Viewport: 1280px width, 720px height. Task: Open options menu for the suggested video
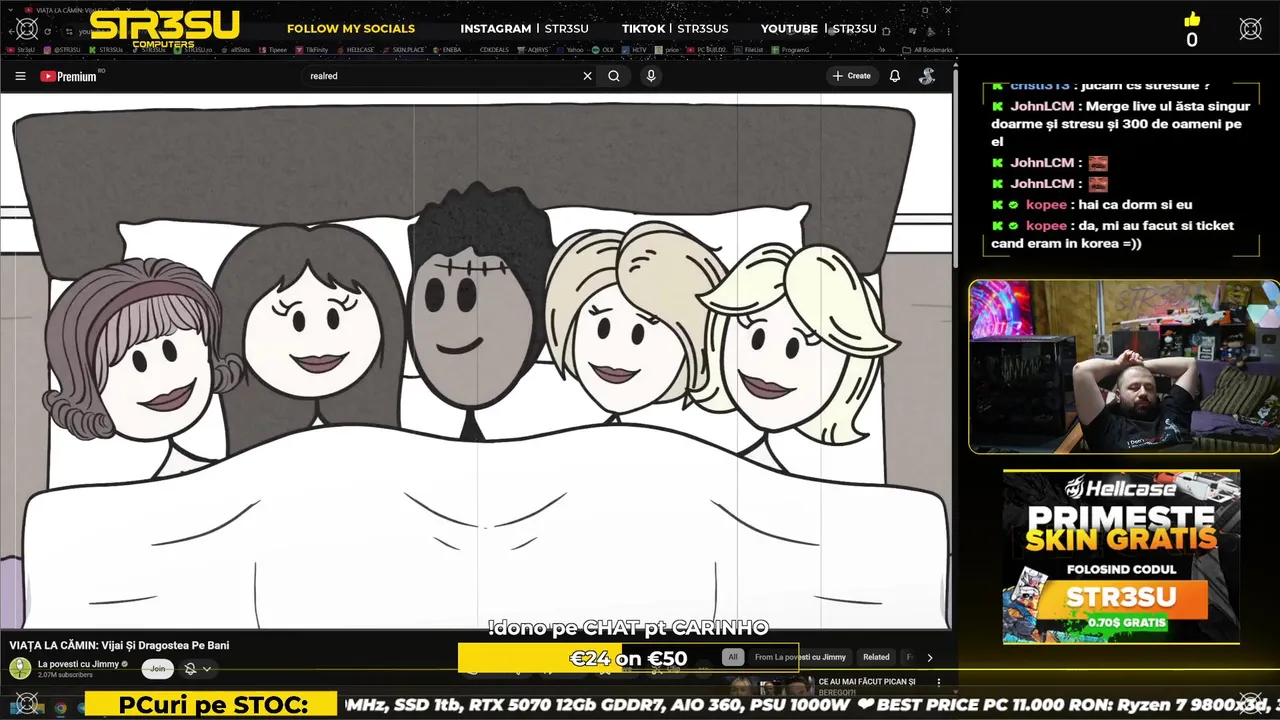tap(938, 682)
